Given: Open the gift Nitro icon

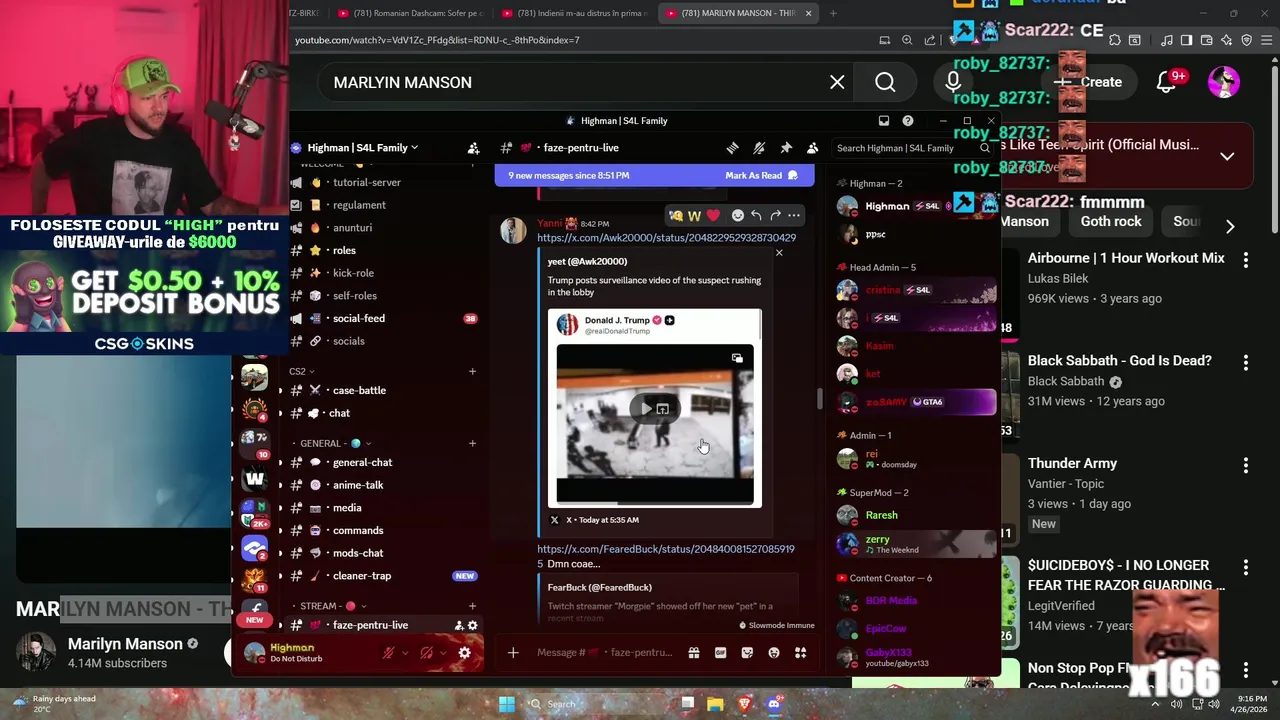Looking at the screenshot, I should [693, 653].
